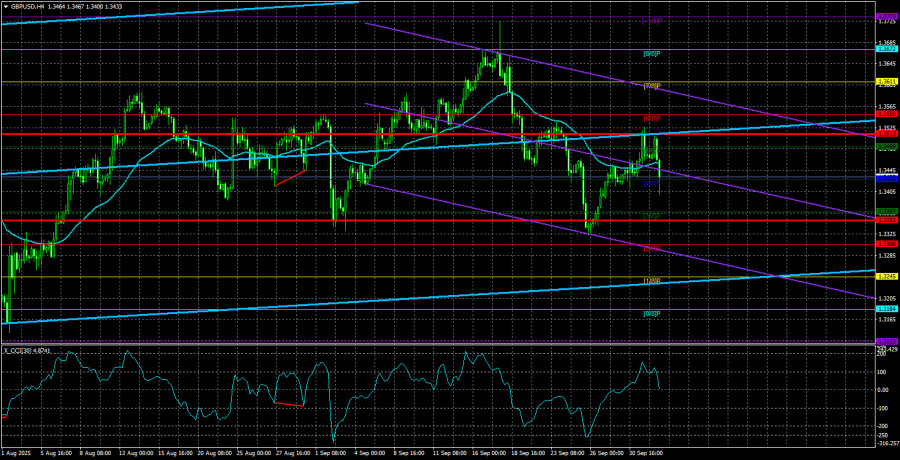Click the red 1.3550 price label
This screenshot has width=900, height=460.
[x=886, y=114]
